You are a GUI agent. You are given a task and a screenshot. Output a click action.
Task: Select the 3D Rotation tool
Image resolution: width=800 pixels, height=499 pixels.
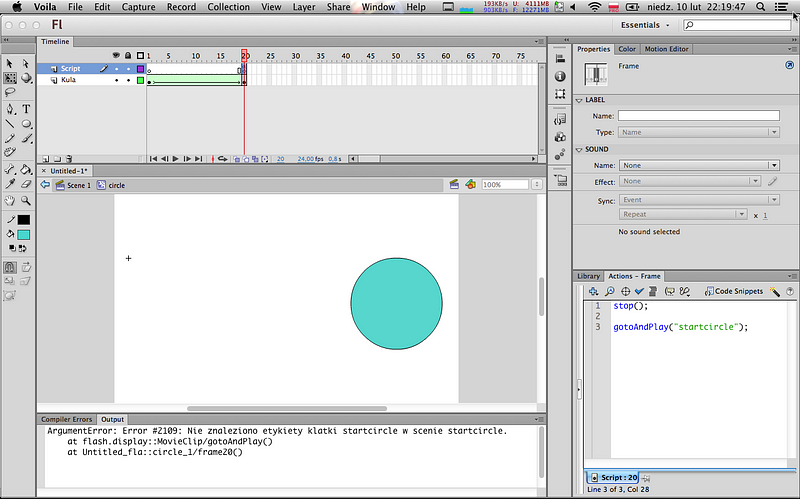(26, 78)
